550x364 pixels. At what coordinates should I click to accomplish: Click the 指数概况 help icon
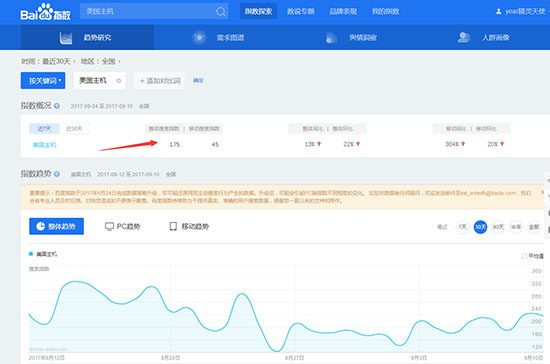(57, 106)
